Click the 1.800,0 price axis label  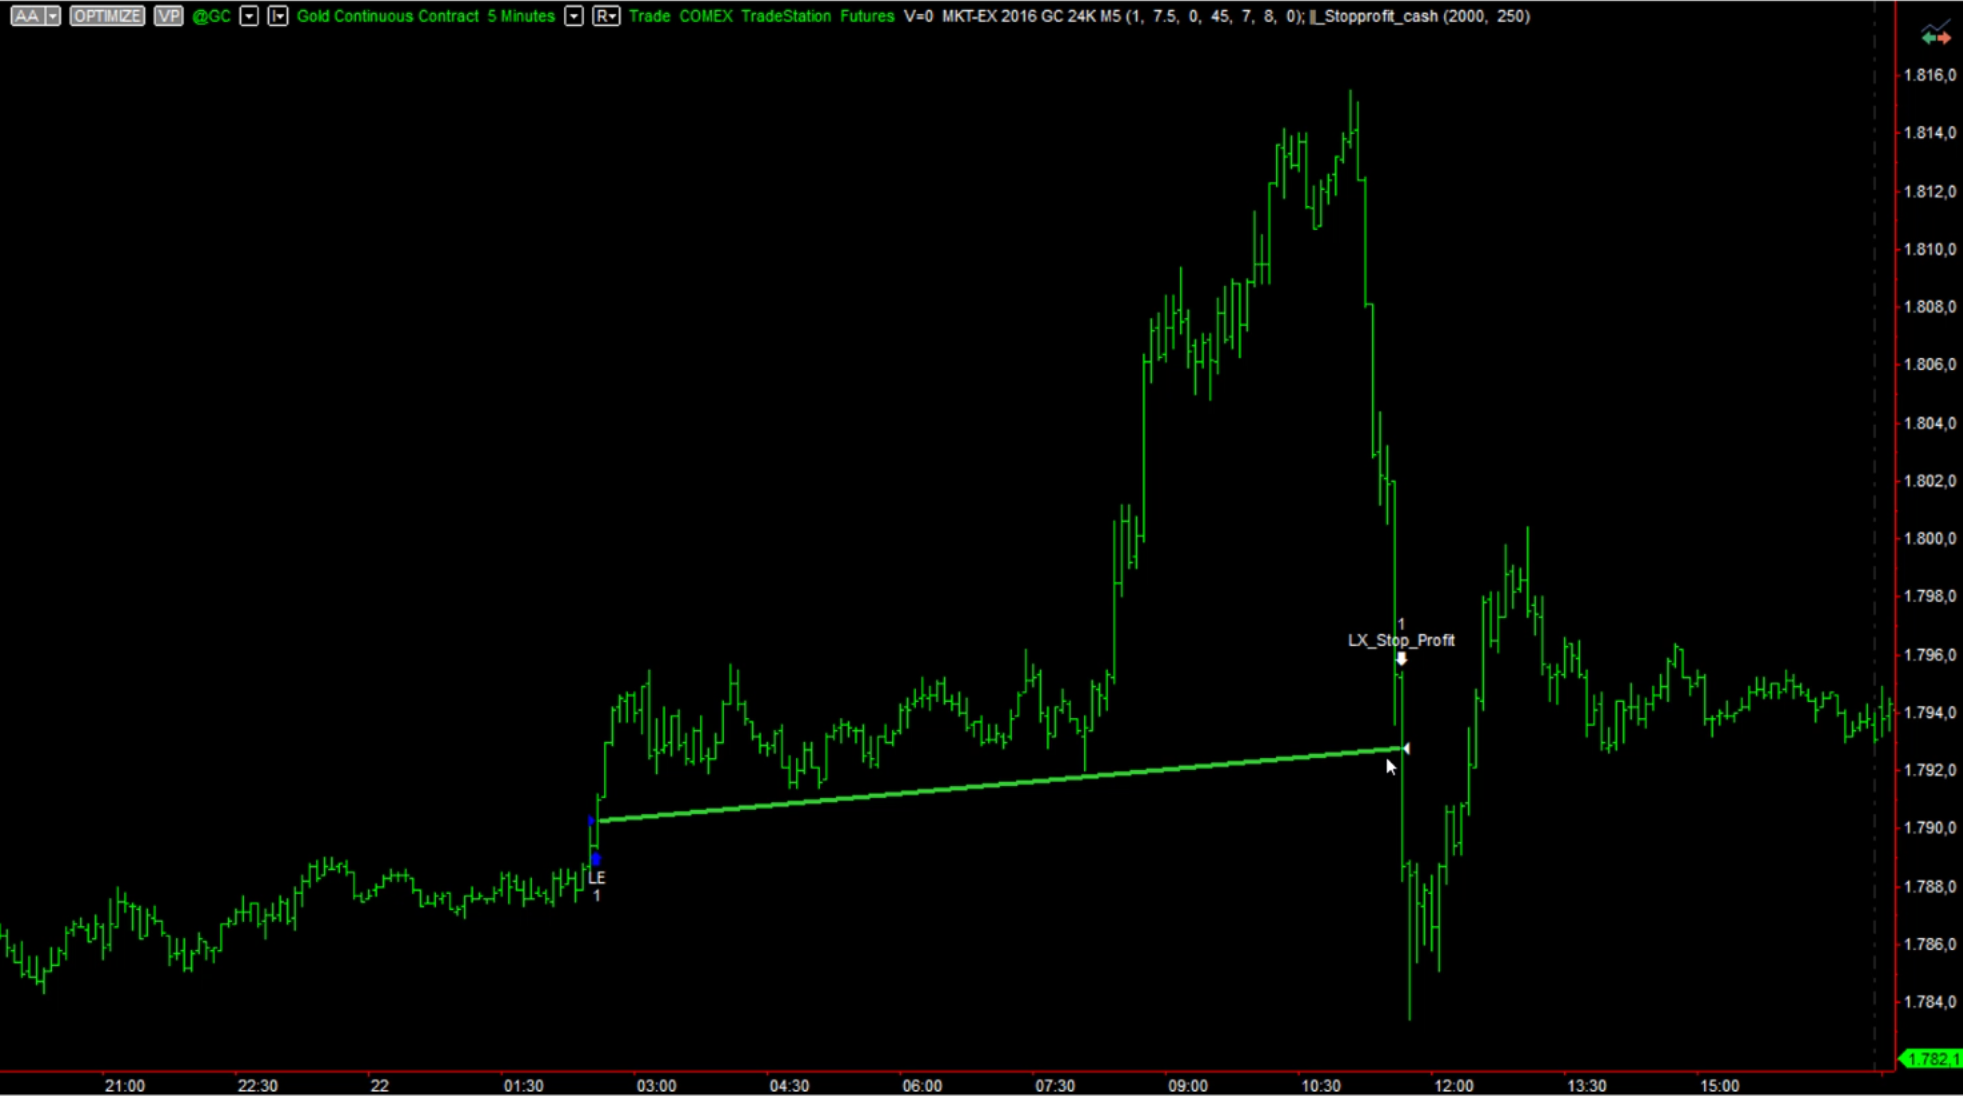[x=1929, y=538]
